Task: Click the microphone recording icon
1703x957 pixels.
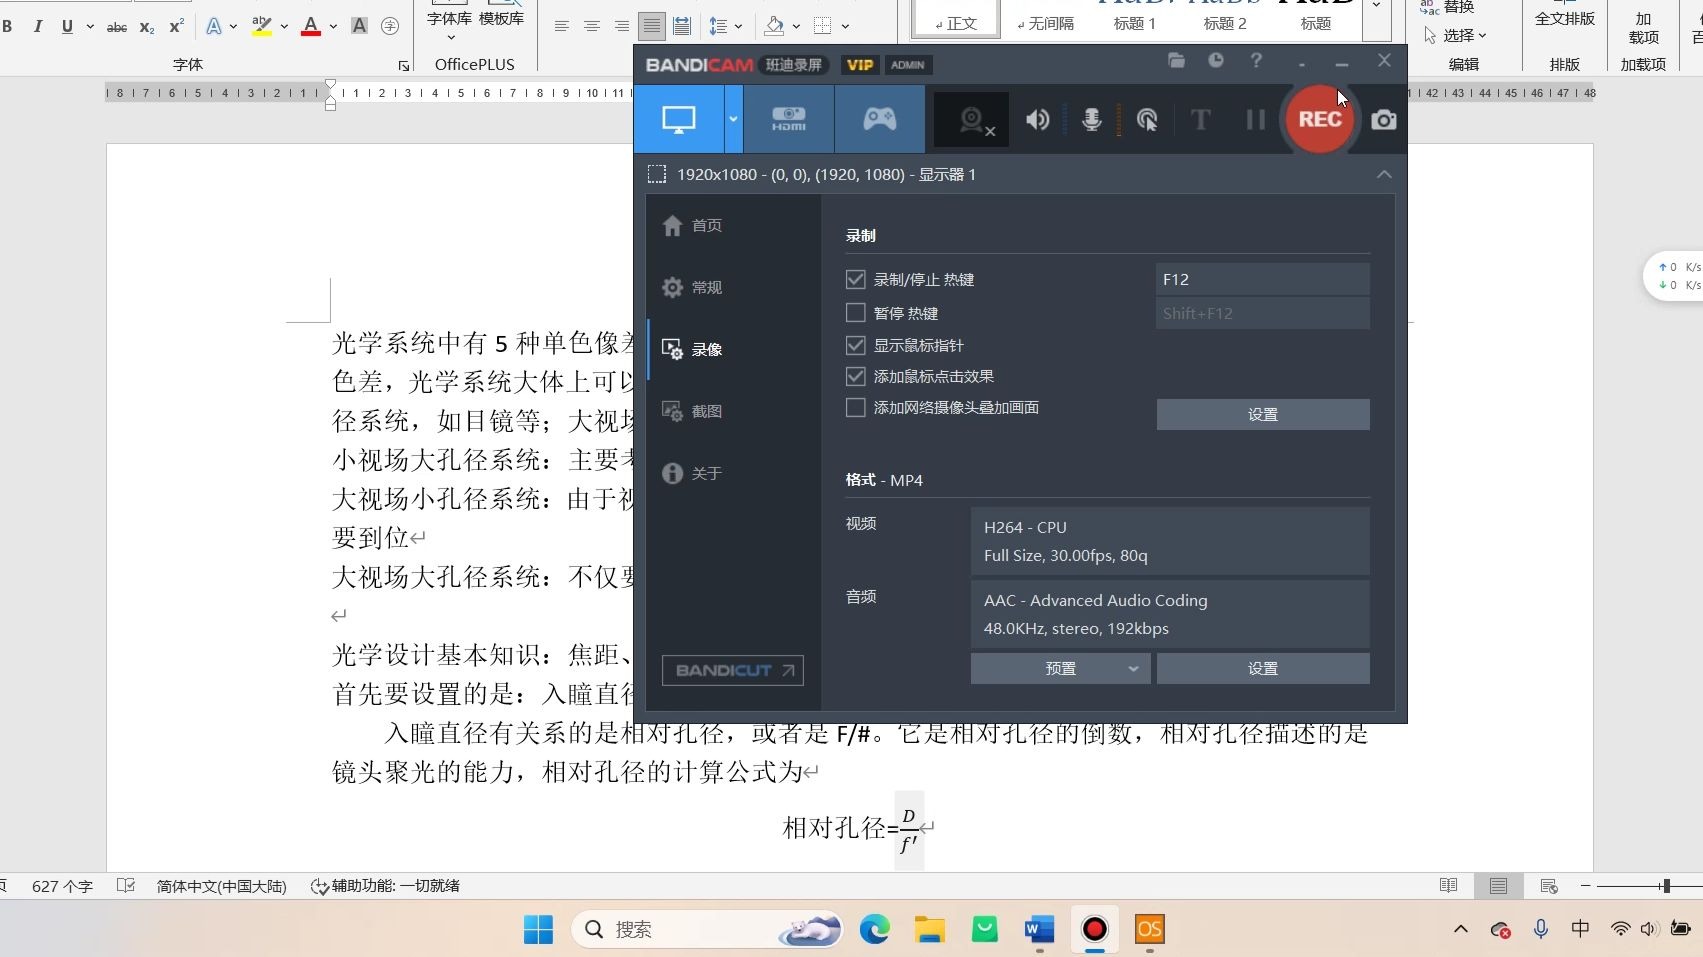Action: click(1091, 119)
